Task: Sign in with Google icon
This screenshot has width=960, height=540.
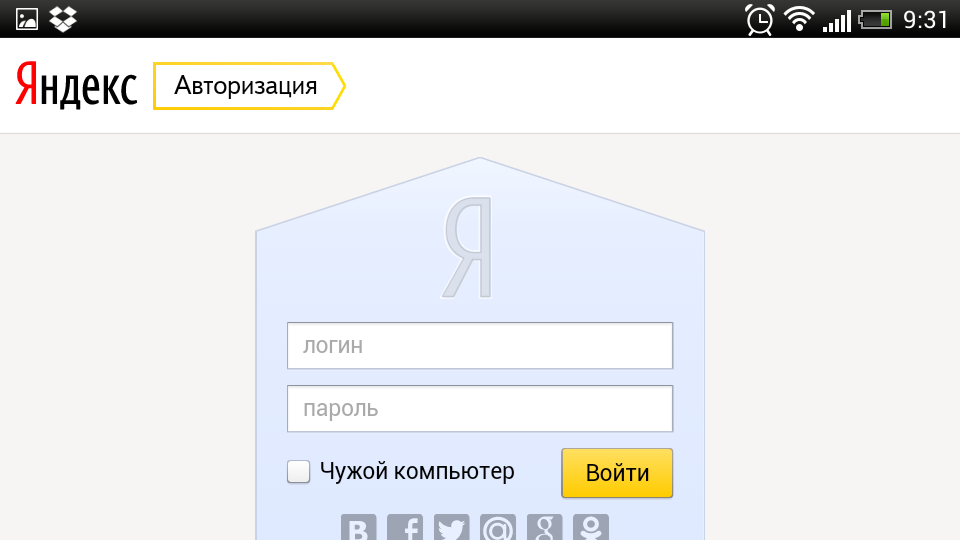Action: point(544,528)
